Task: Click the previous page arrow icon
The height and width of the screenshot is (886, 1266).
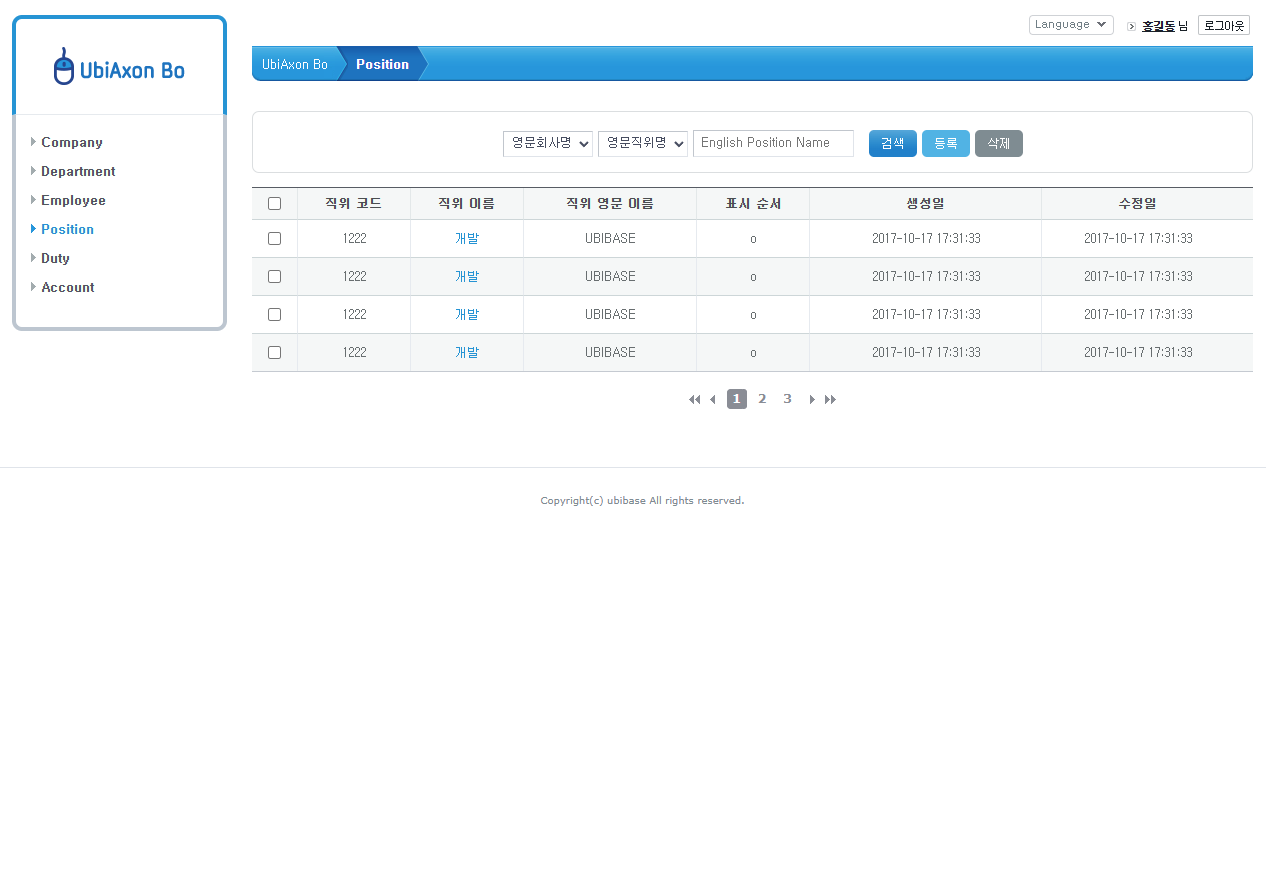Action: coord(712,399)
